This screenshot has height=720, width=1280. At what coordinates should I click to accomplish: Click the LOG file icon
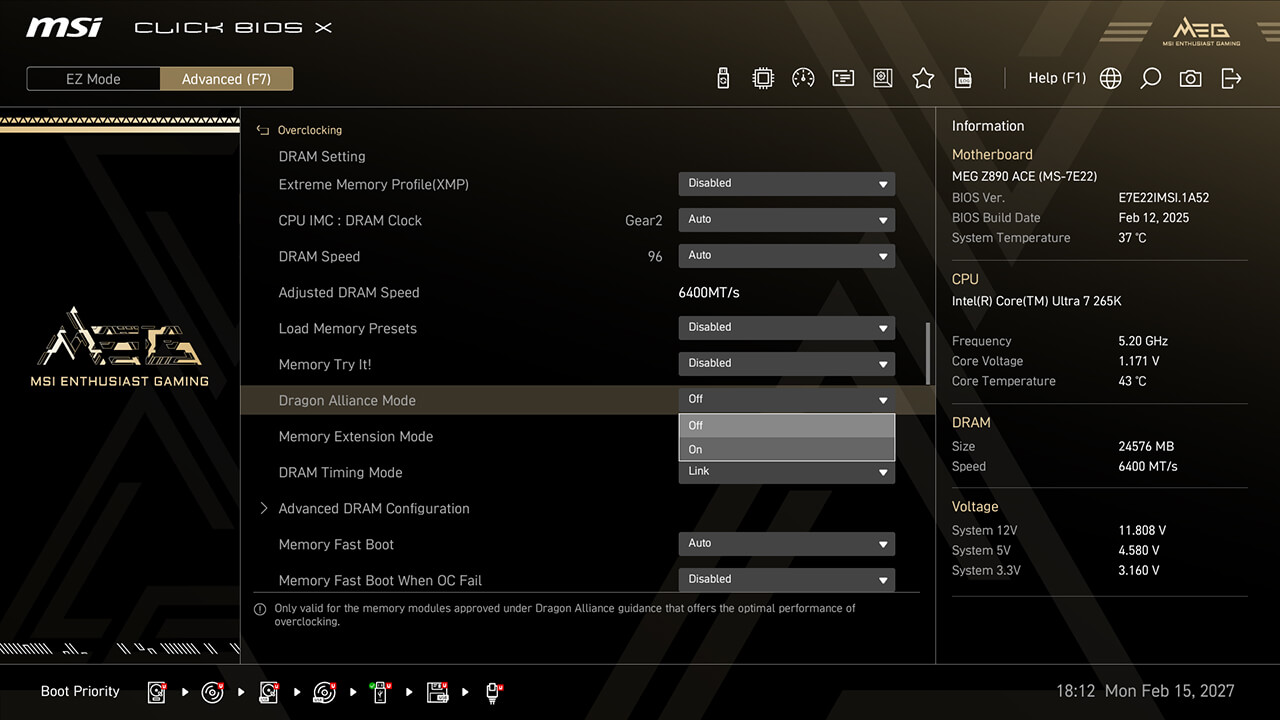tap(963, 78)
